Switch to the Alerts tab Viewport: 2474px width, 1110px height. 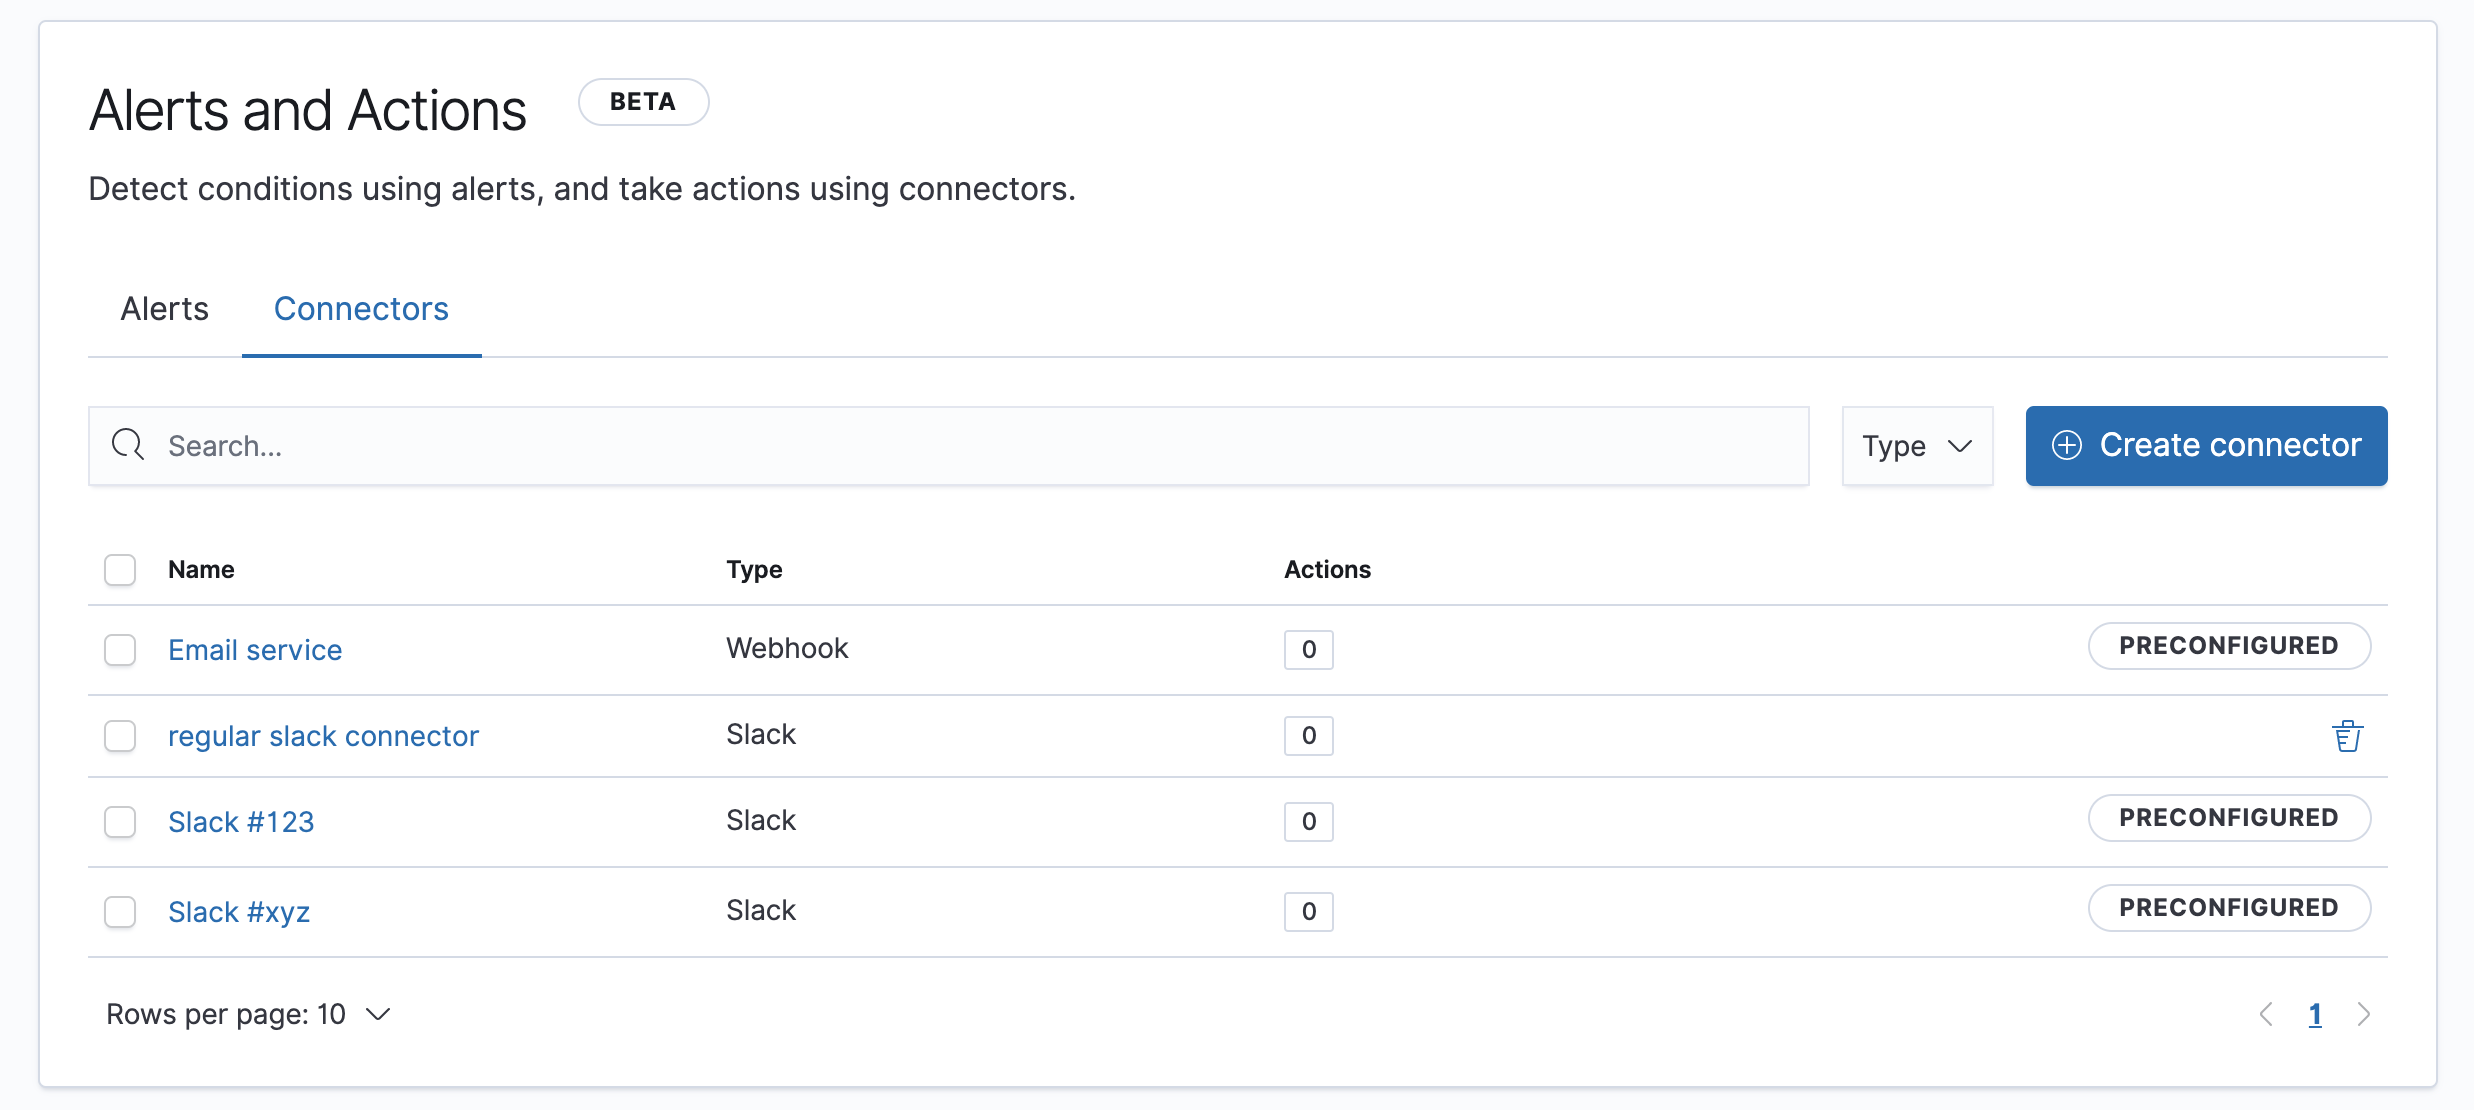point(164,309)
